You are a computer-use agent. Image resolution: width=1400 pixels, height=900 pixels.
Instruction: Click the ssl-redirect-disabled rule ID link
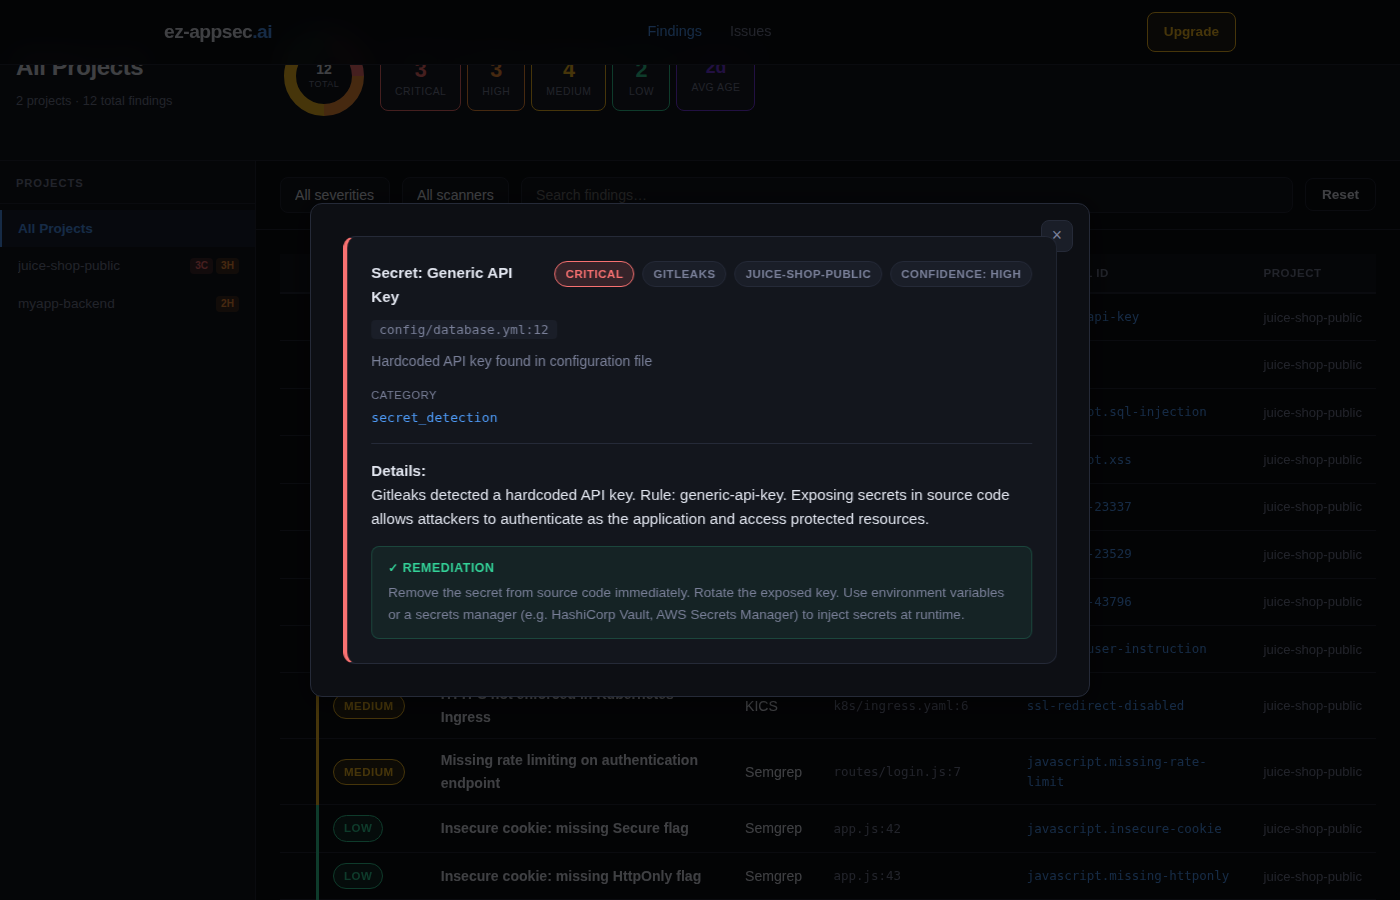coord(1105,706)
